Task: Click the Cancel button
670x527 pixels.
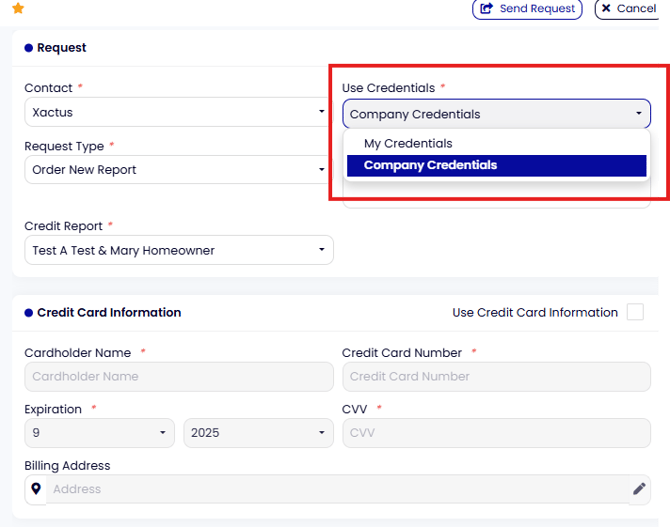Action: coord(628,9)
